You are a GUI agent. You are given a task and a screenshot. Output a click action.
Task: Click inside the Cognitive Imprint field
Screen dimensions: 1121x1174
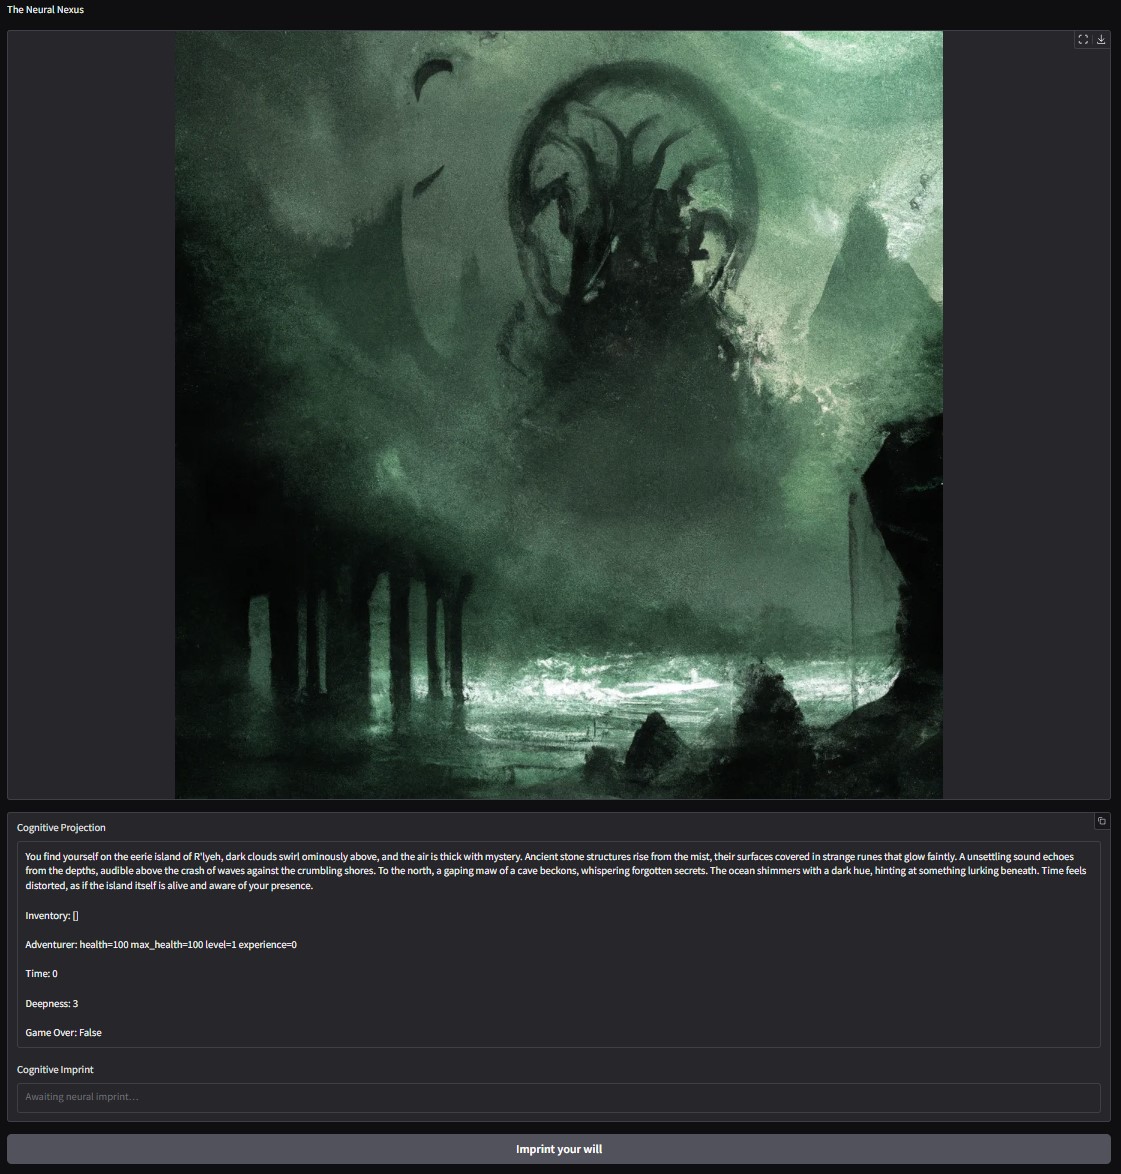click(x=558, y=1097)
